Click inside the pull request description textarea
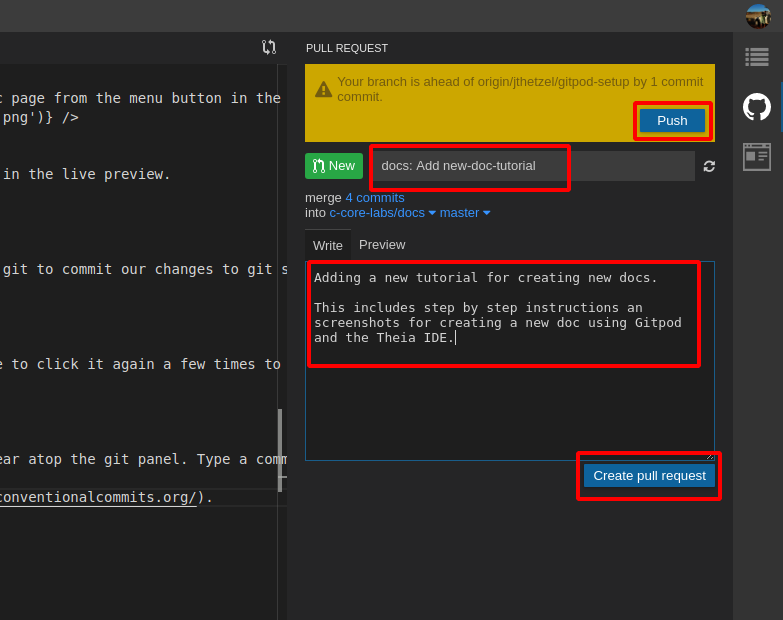Image resolution: width=783 pixels, height=620 pixels. click(x=510, y=360)
